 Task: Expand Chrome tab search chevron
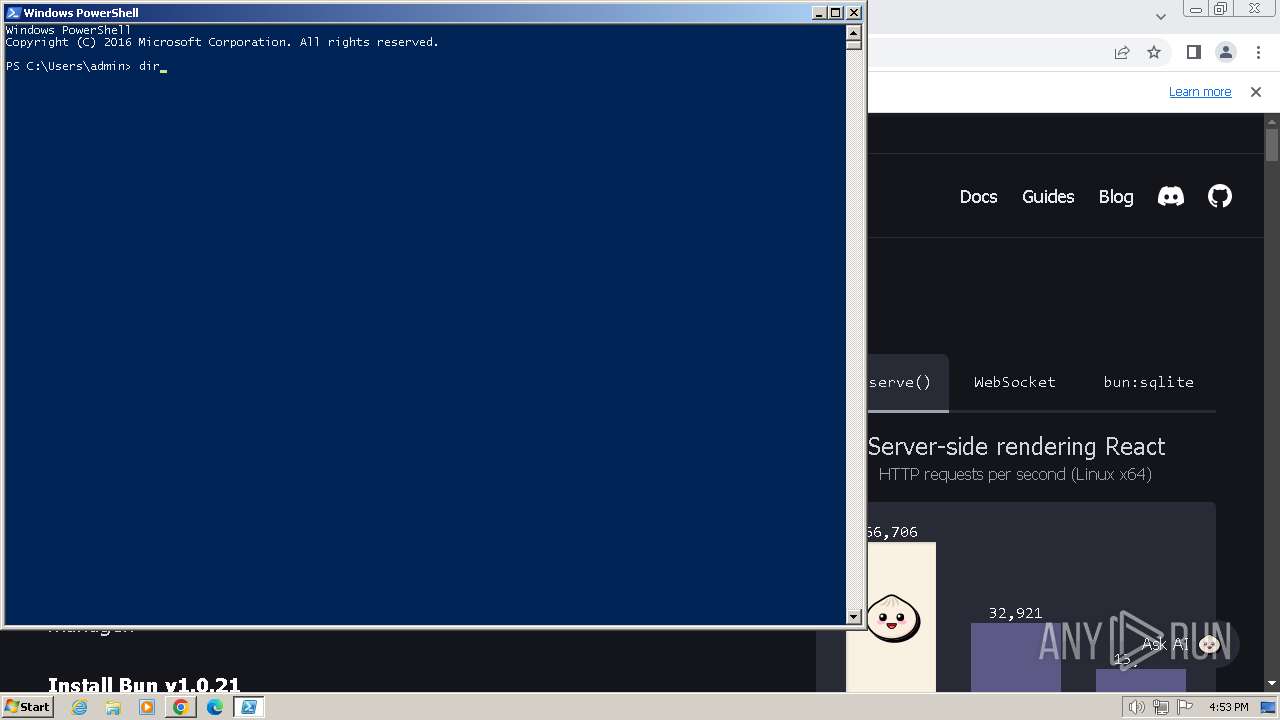pyautogui.click(x=1161, y=16)
